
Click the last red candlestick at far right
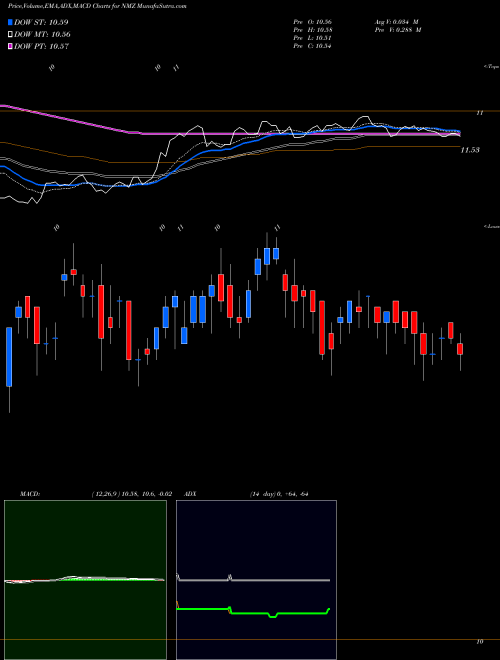coord(460,349)
